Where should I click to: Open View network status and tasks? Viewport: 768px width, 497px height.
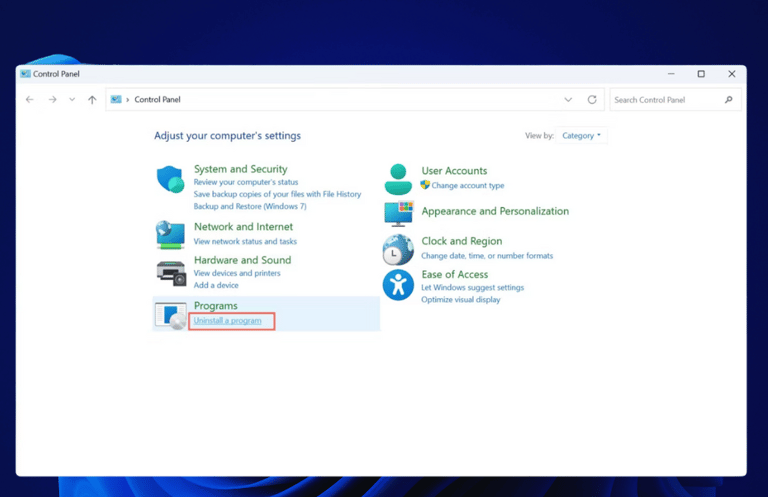pyautogui.click(x=245, y=241)
